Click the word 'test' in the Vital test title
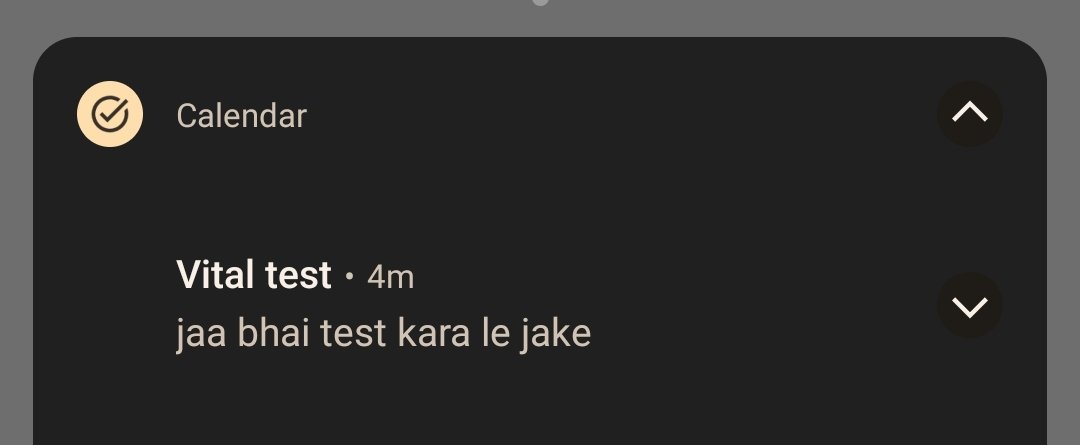1080x445 pixels. [298, 276]
